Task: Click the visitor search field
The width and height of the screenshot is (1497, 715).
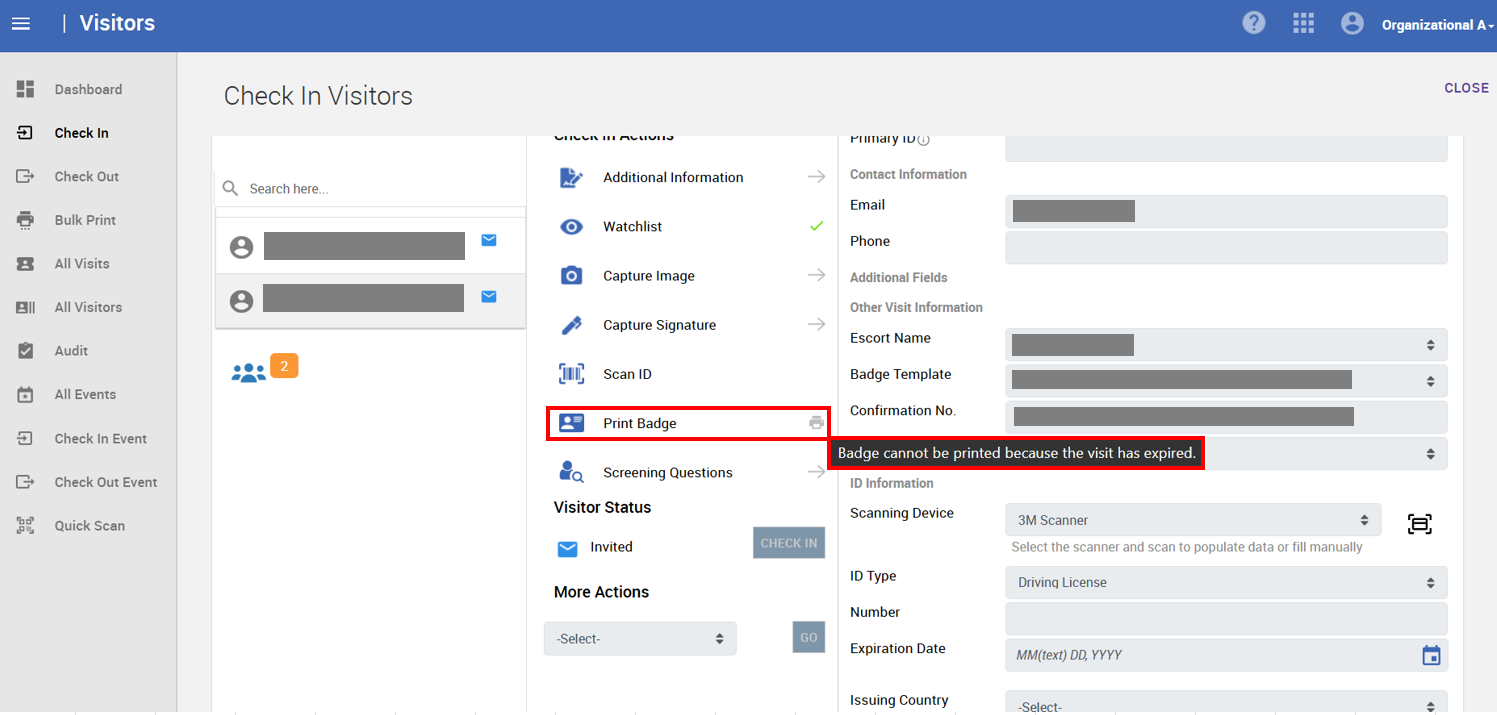Action: tap(380, 188)
